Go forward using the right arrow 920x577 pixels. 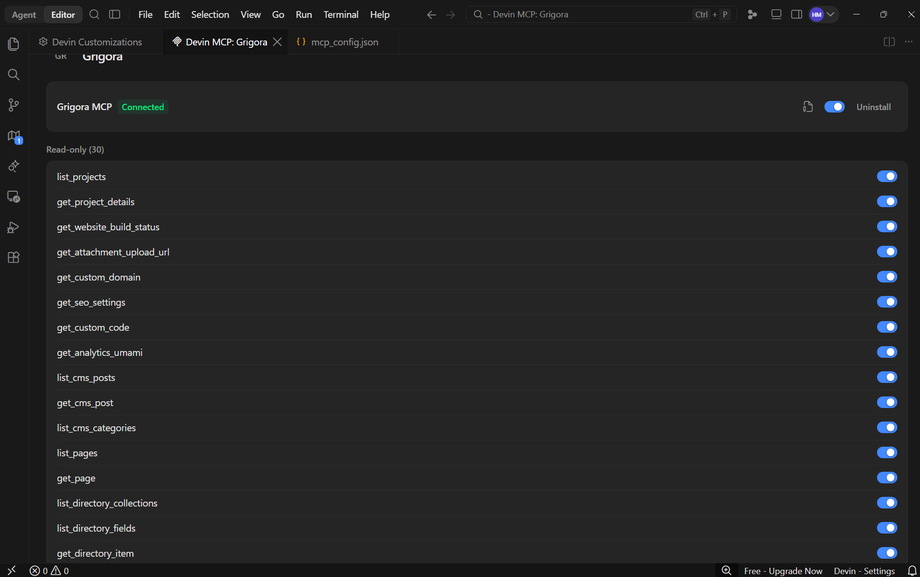click(451, 15)
